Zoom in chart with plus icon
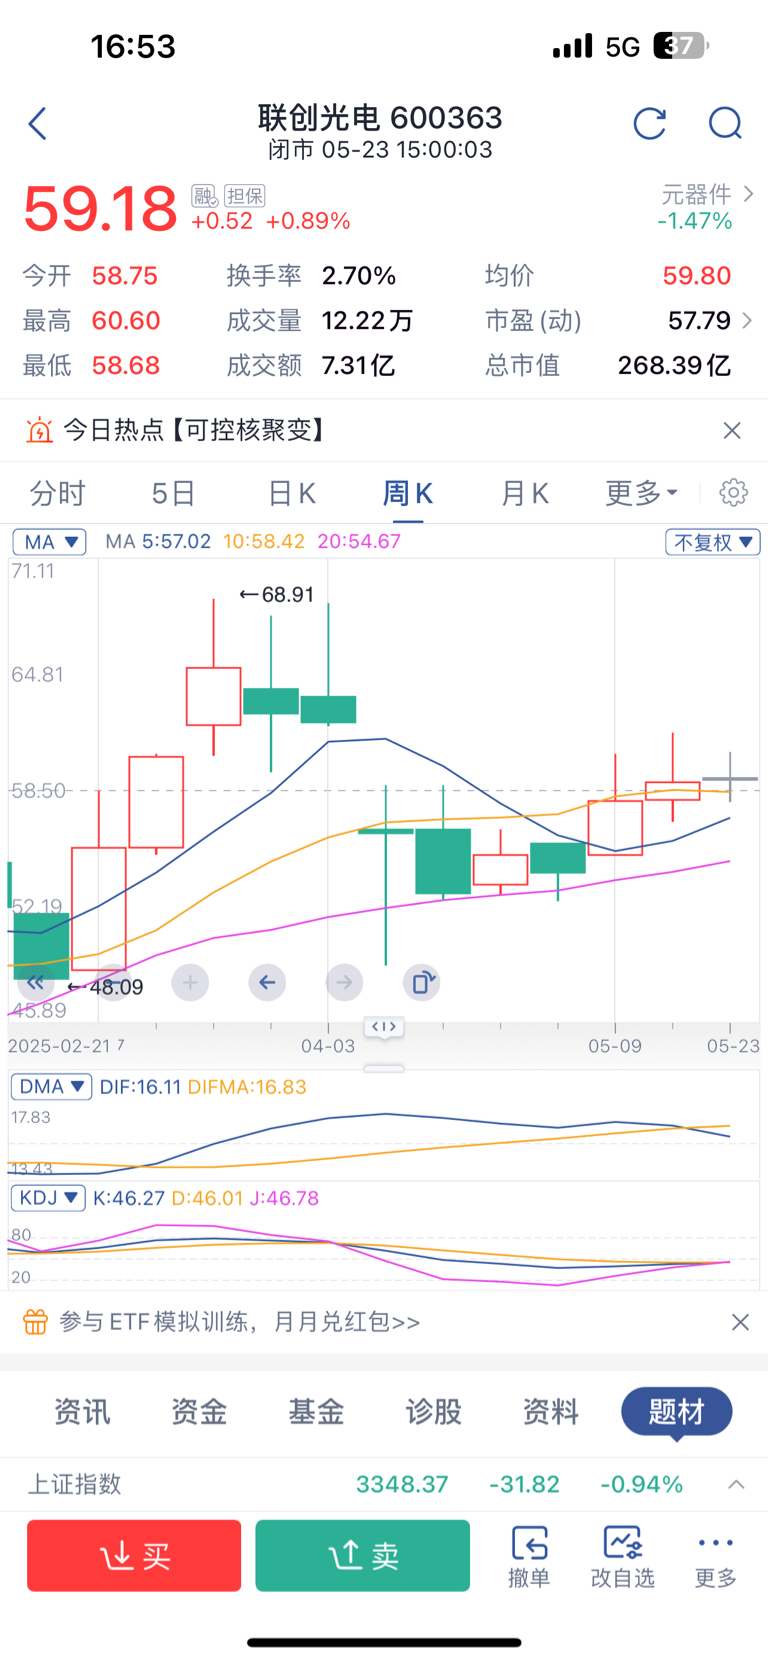The width and height of the screenshot is (768, 1662). pos(190,983)
